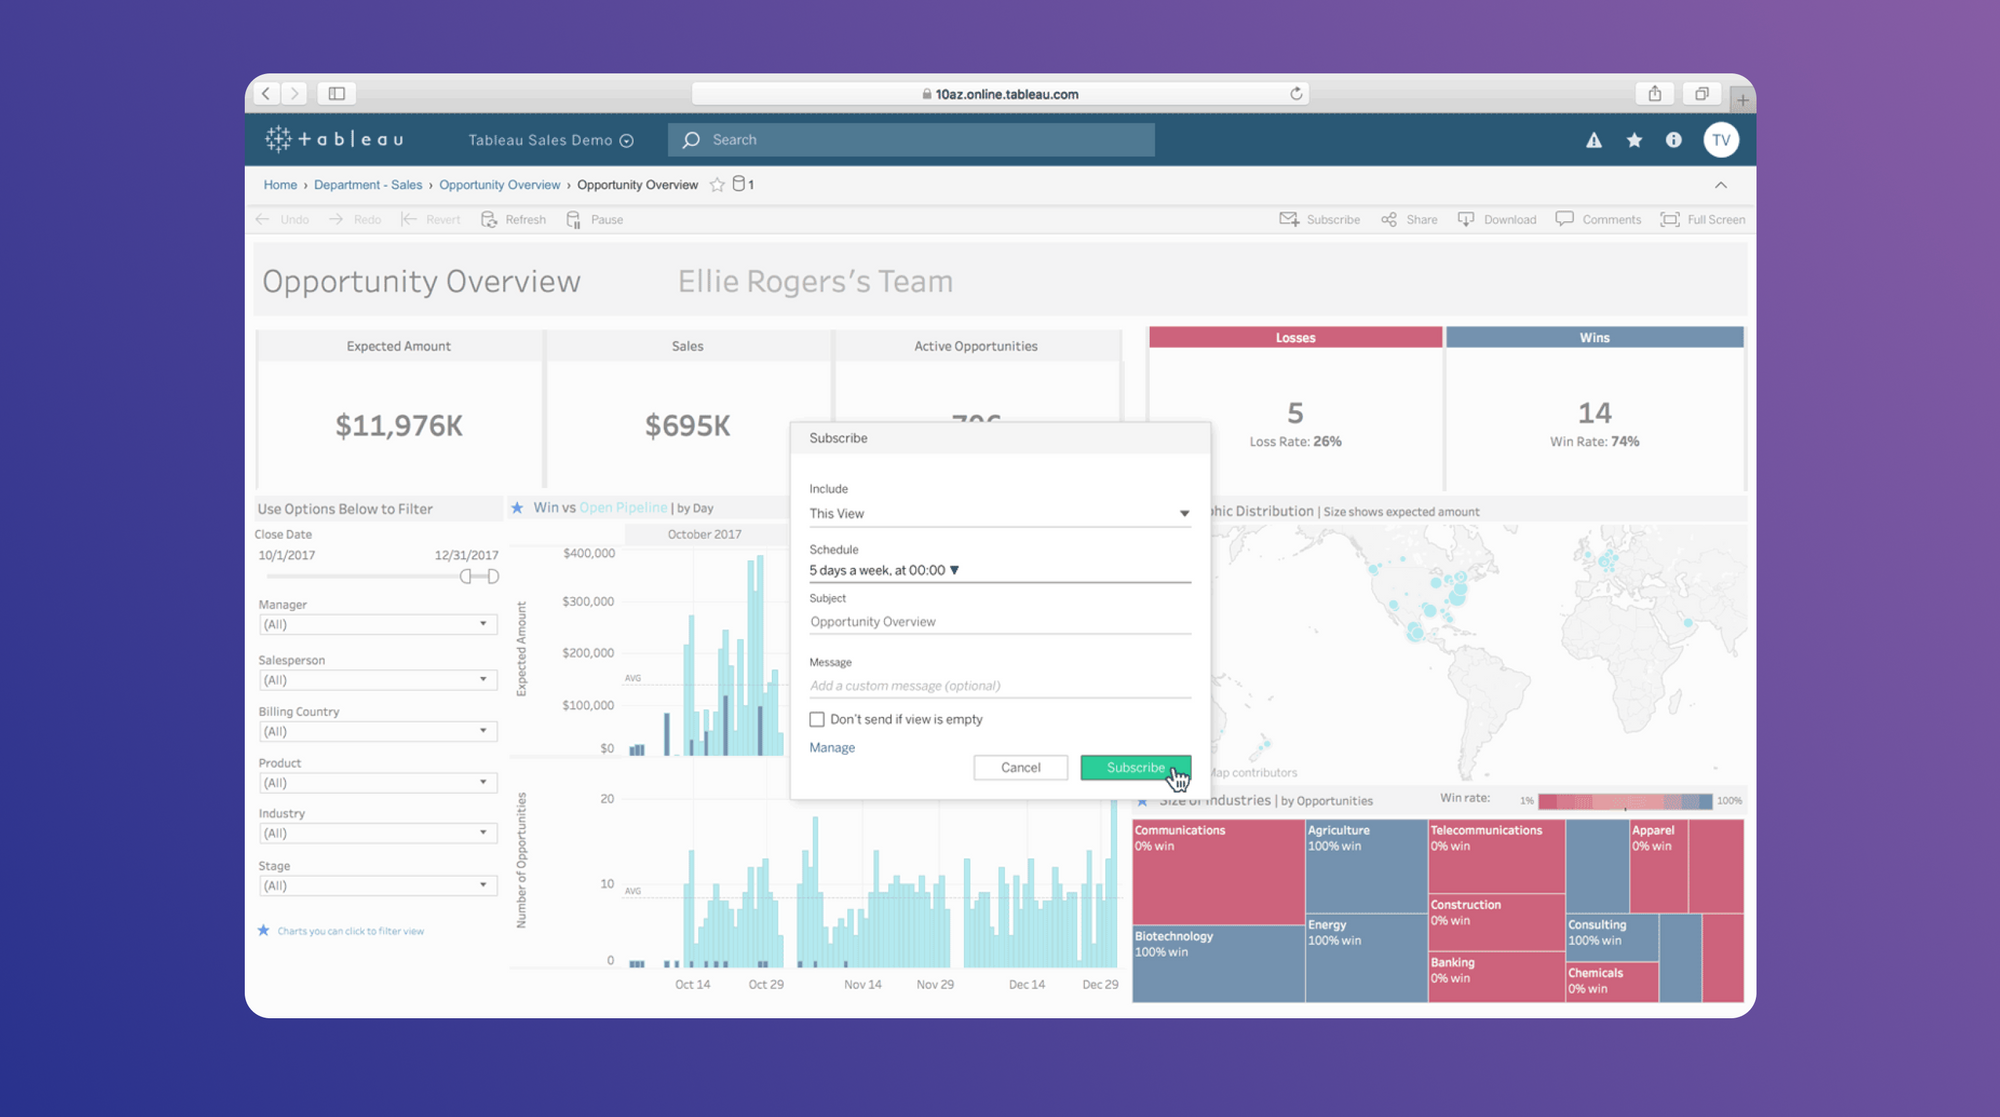Select the Agriculture treemap tile
2000x1117 pixels.
point(1366,866)
